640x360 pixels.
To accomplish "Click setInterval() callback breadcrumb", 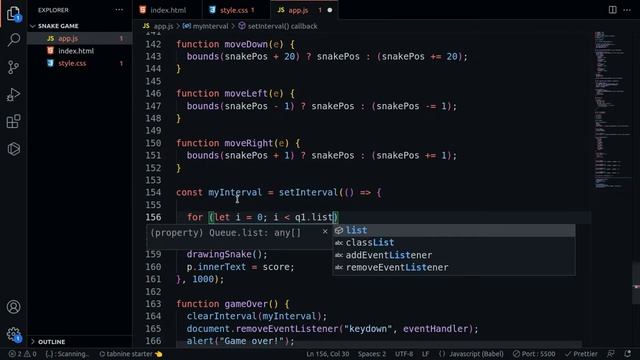I will point(282,26).
